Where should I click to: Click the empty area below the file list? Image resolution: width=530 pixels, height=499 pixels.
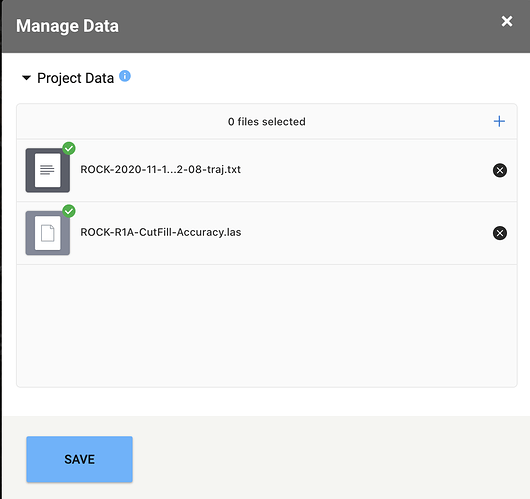(267, 326)
